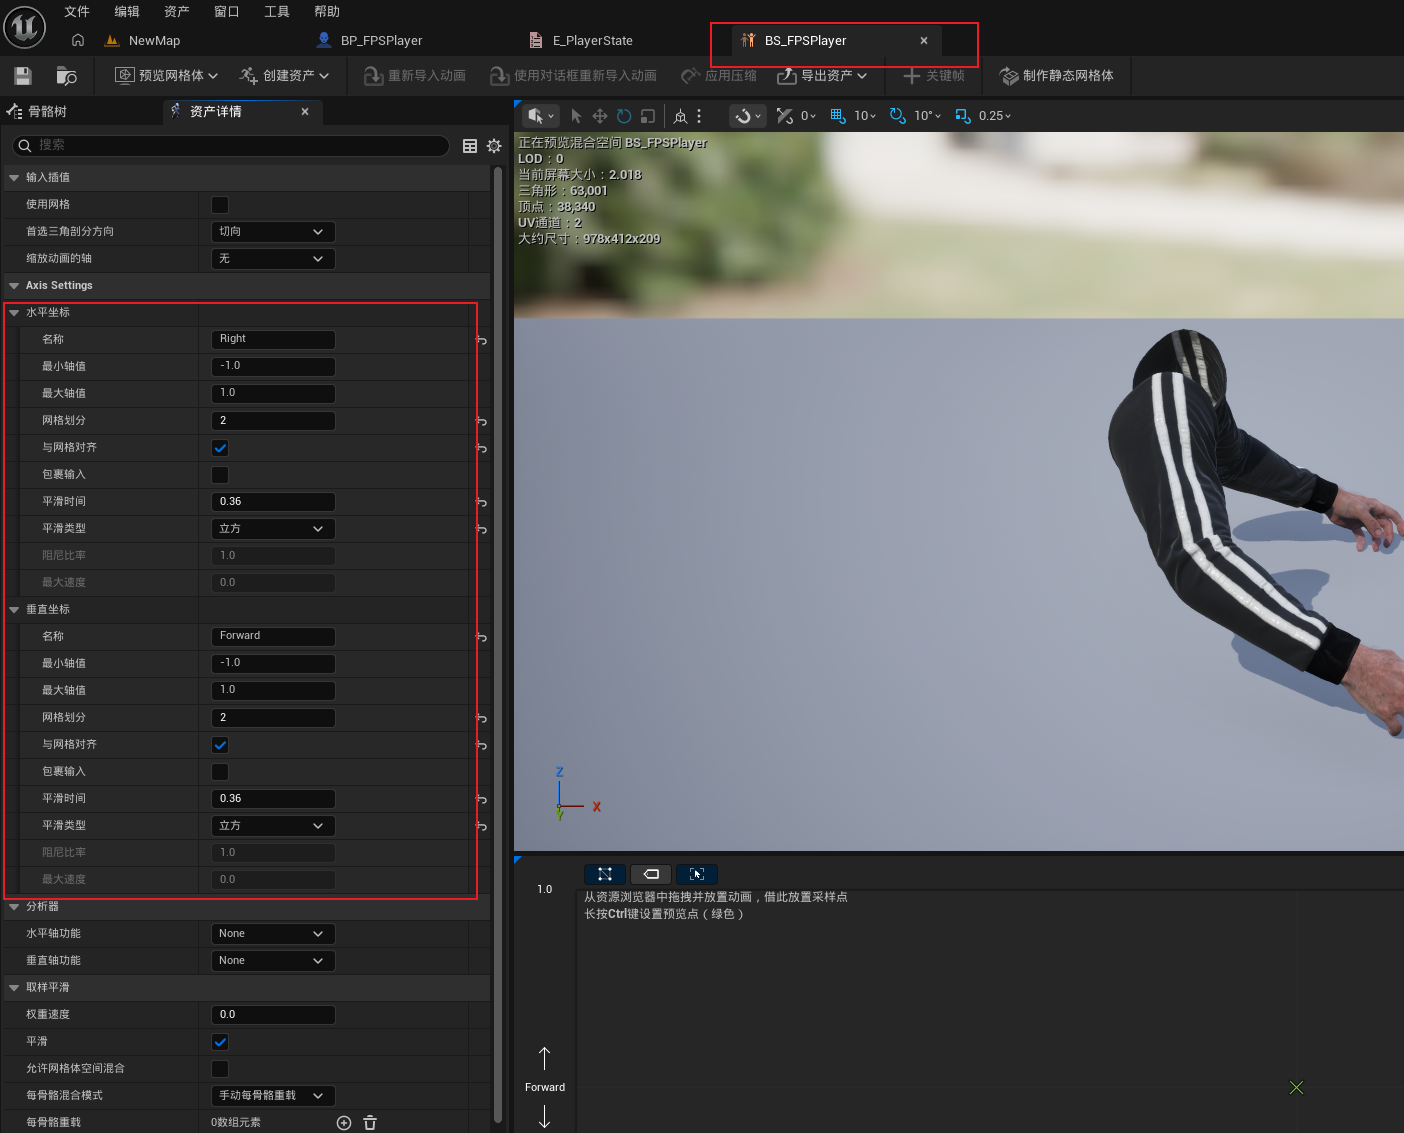Collapse the 垂直坐标 group
Viewport: 1404px width, 1133px height.
coord(14,610)
